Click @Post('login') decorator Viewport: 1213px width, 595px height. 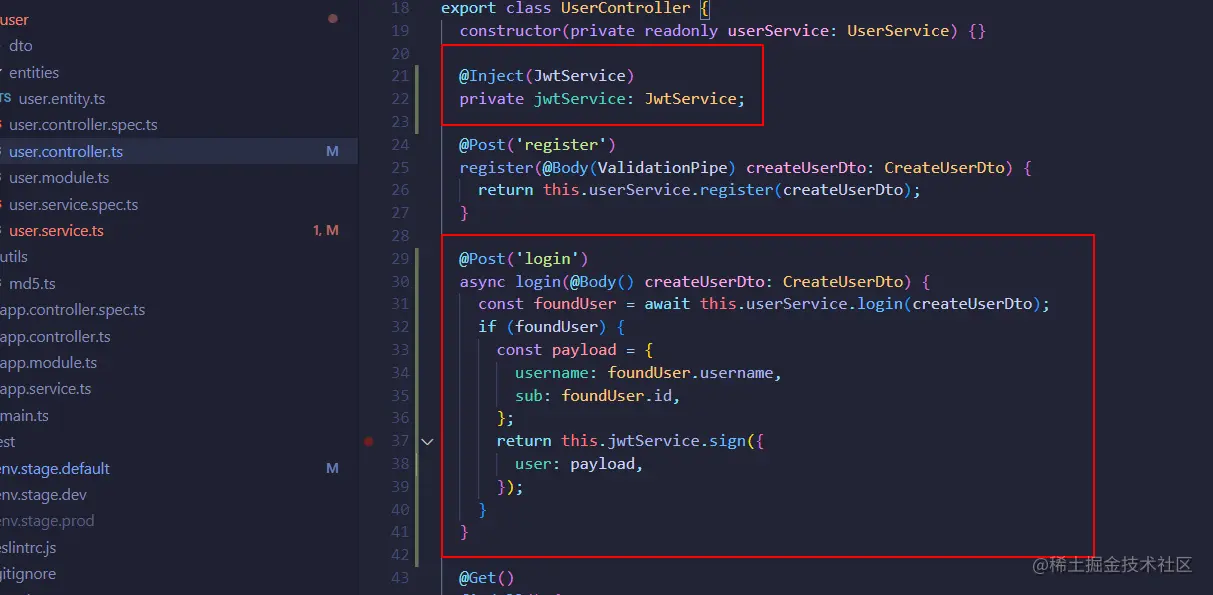[524, 259]
